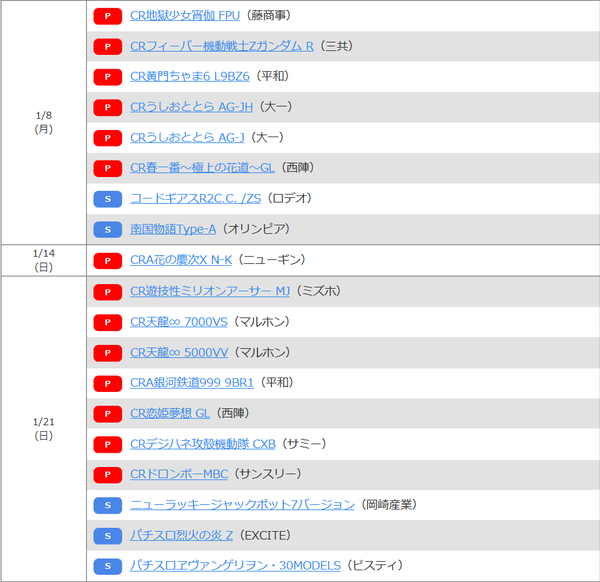Viewport: 600px width, 582px height.
Task: Click blue S badge beside 南国物語Type-A
Action: pos(108,230)
